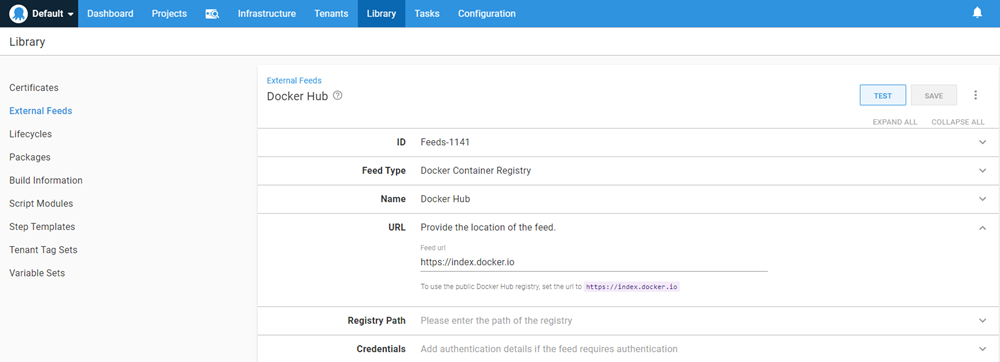Open Step Templates in the sidebar
This screenshot has width=1000, height=362.
pyautogui.click(x=42, y=226)
